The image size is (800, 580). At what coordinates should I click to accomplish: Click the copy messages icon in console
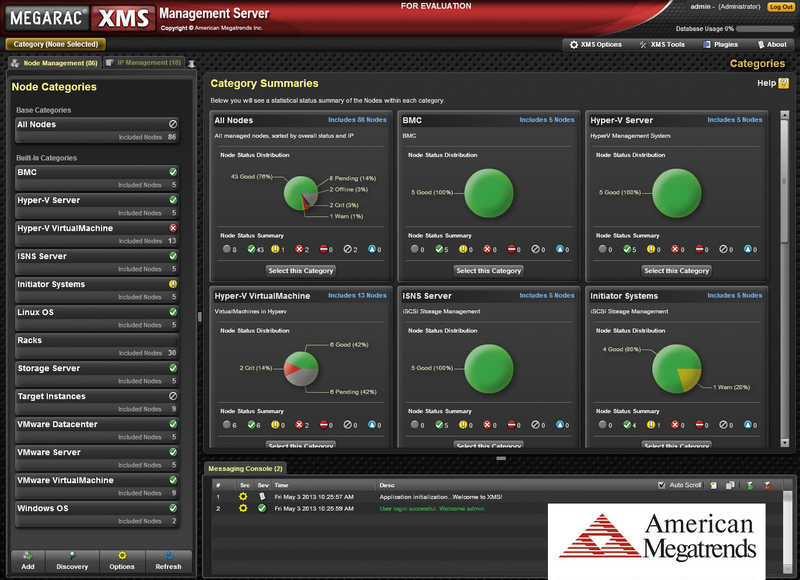point(730,485)
